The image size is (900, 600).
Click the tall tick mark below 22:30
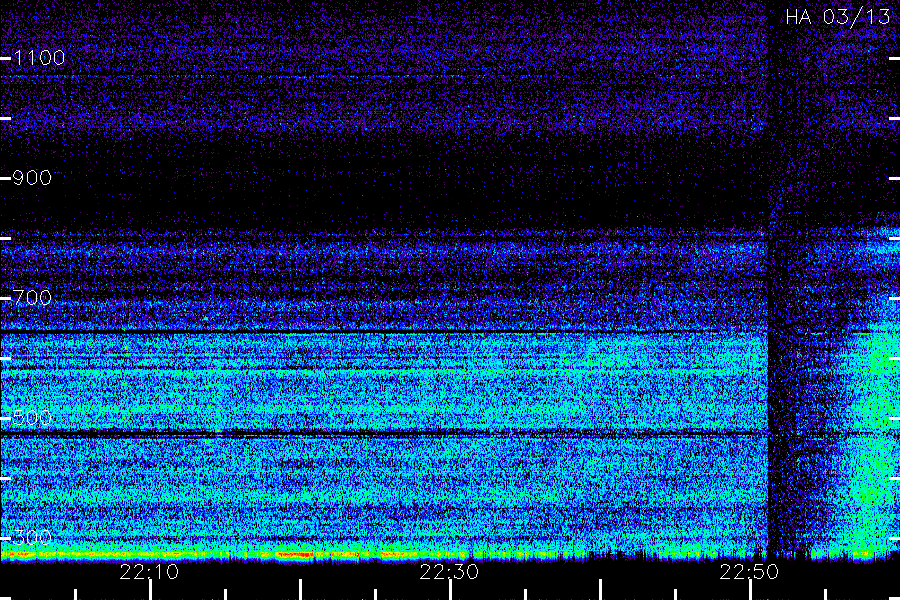tap(451, 590)
